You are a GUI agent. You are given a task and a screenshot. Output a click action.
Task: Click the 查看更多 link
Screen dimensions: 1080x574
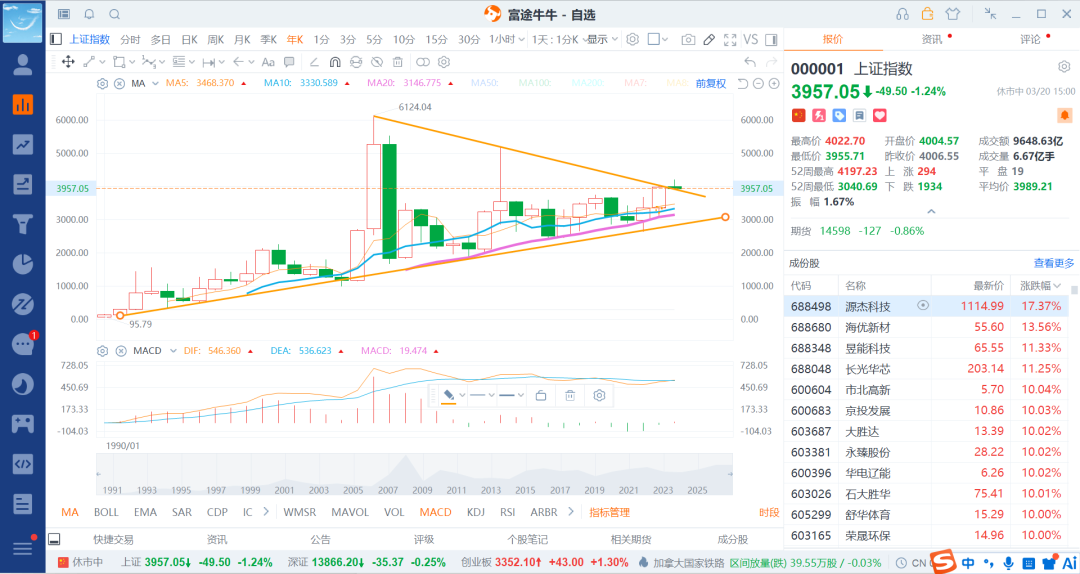pos(1053,263)
